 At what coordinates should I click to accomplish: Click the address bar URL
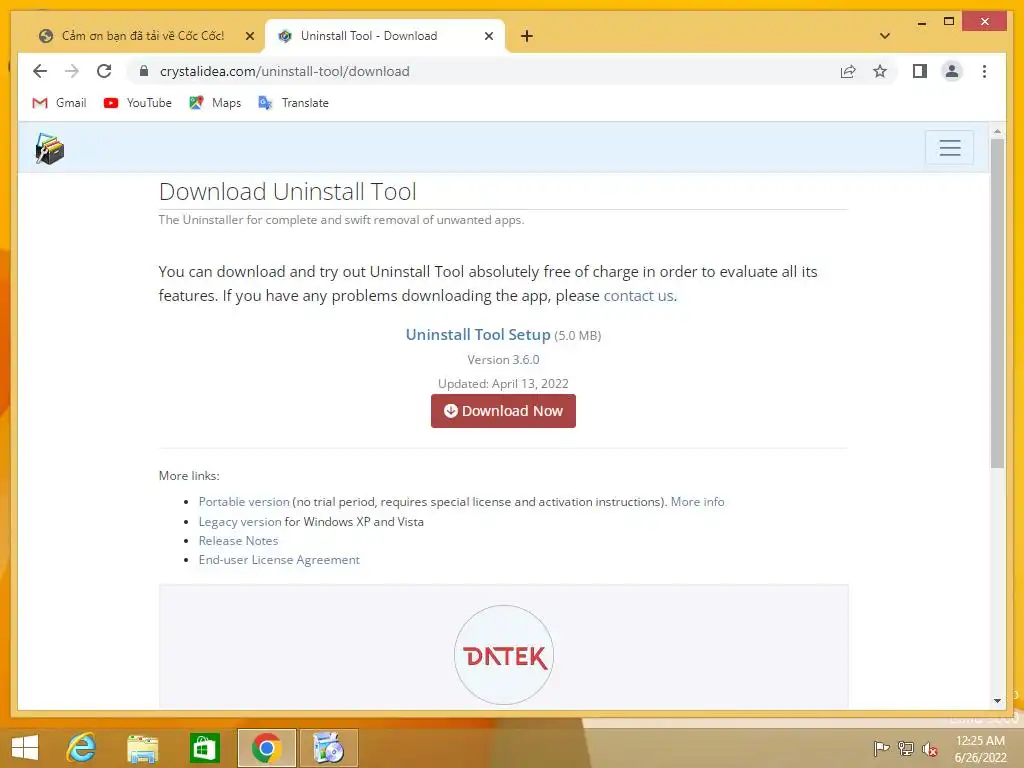click(285, 71)
